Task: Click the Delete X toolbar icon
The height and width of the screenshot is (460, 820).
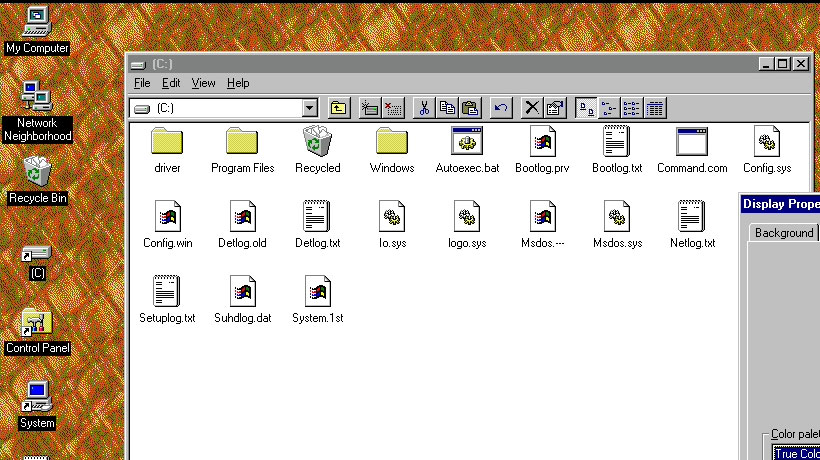Action: (532, 108)
